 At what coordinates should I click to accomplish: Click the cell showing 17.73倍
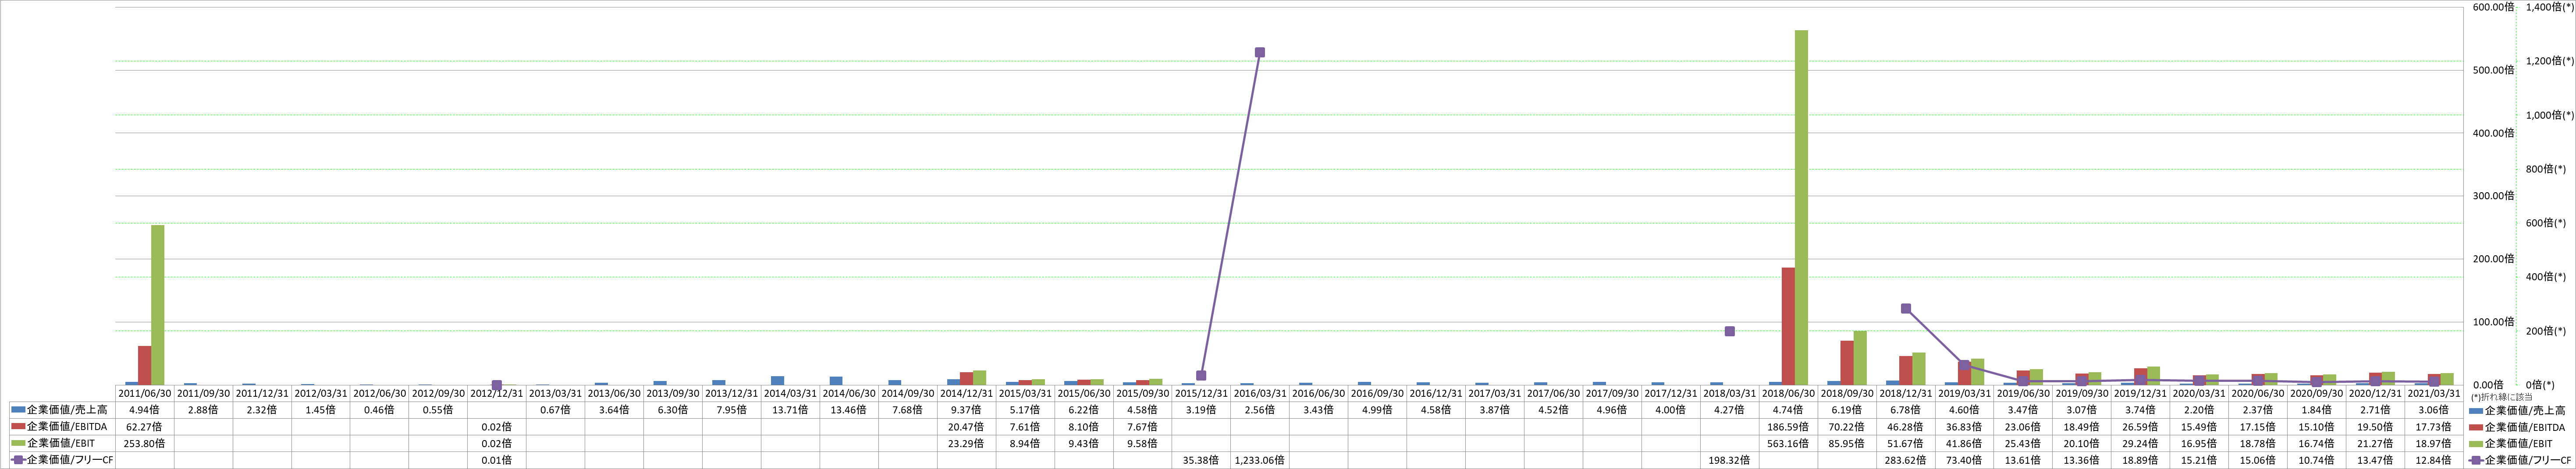(2434, 426)
